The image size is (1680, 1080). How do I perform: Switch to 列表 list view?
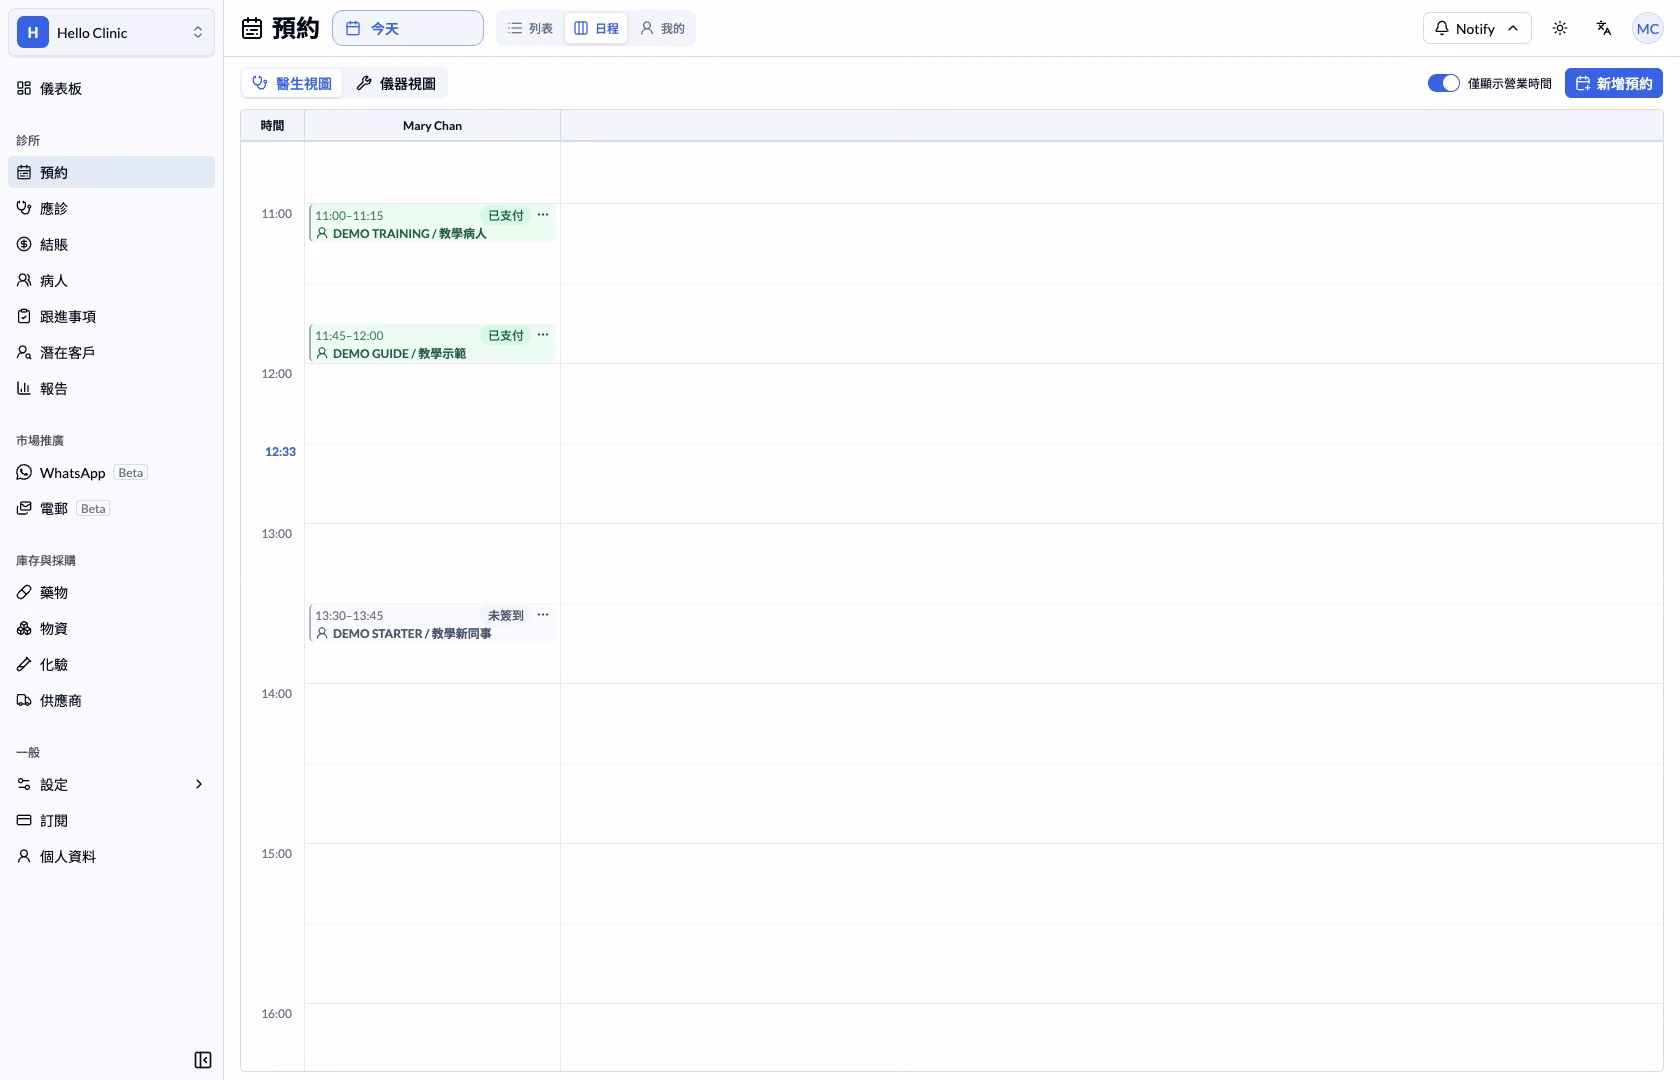(530, 28)
